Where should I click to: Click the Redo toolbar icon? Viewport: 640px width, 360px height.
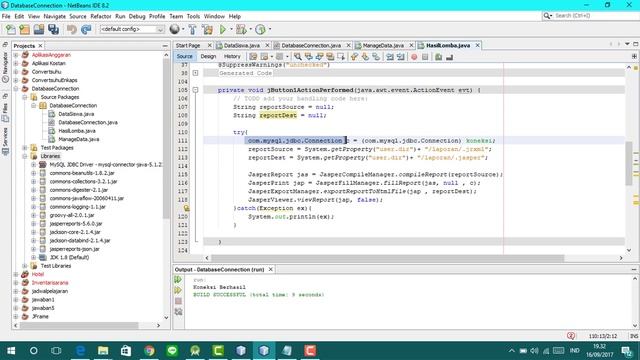(86, 29)
